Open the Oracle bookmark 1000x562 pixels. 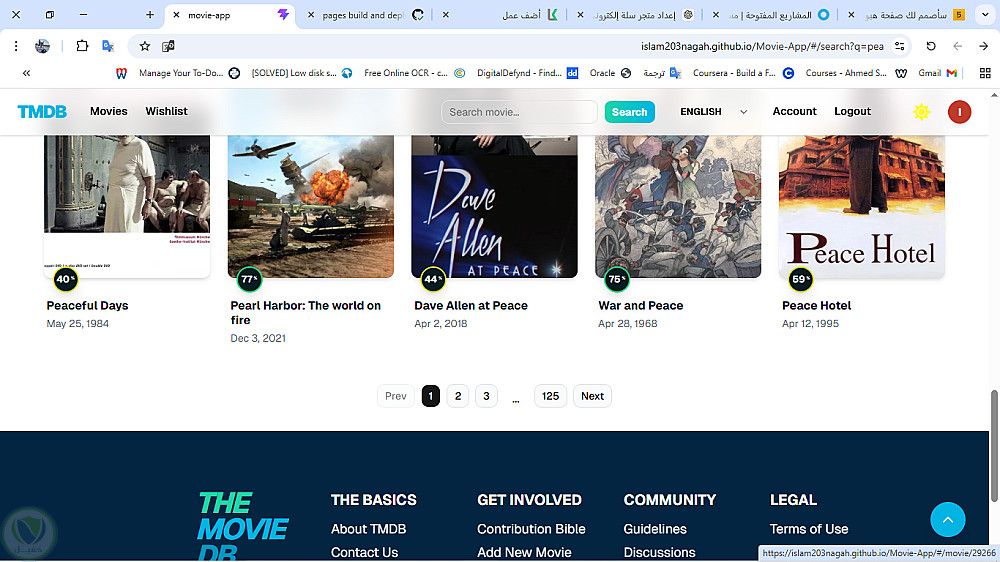pyautogui.click(x=610, y=73)
